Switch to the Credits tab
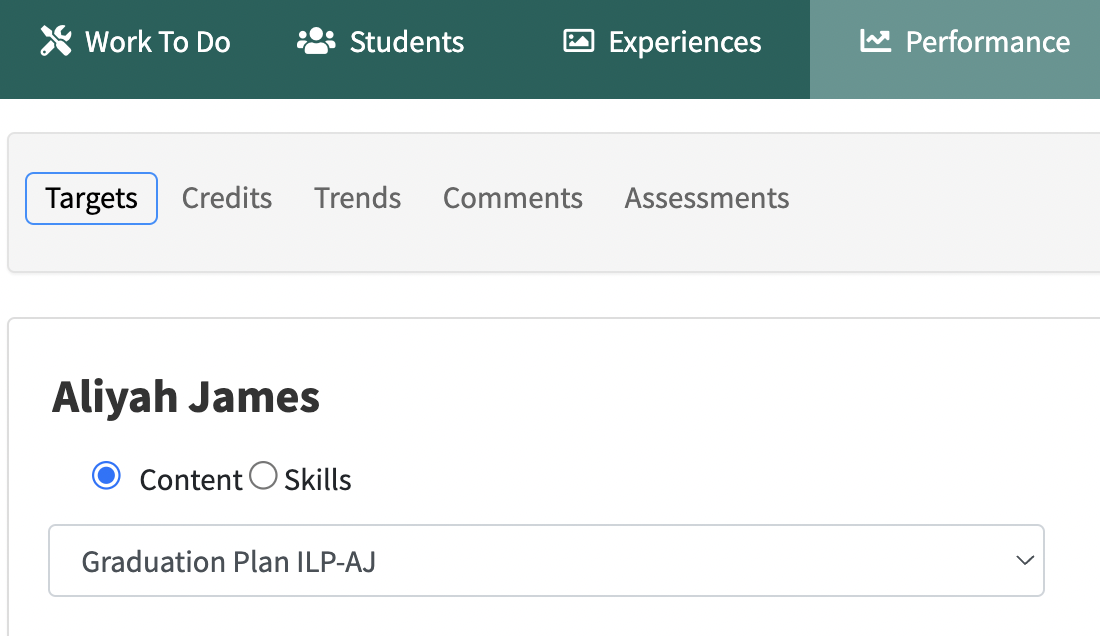1100x636 pixels. coord(227,198)
